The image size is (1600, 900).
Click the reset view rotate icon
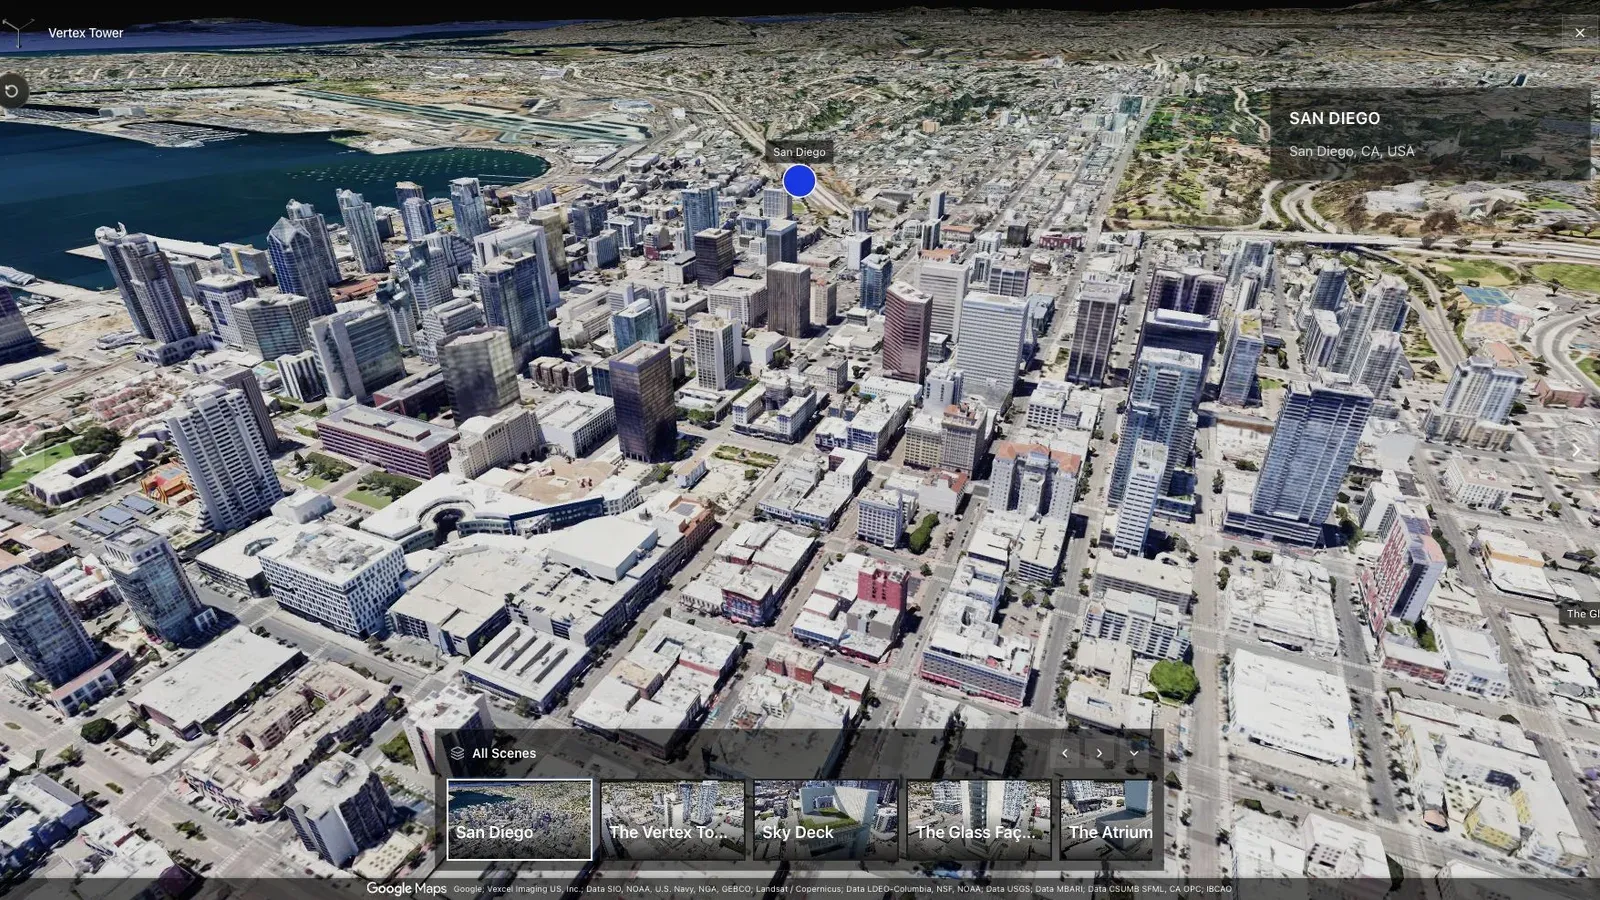(x=12, y=91)
